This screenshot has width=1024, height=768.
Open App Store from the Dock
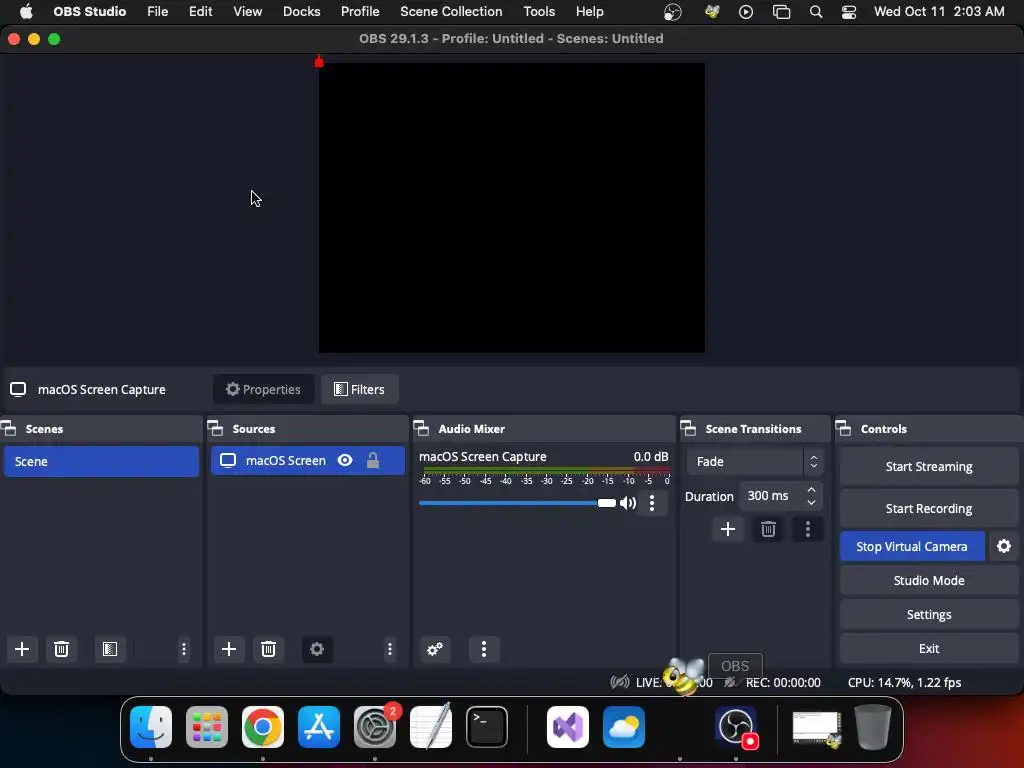tap(319, 727)
